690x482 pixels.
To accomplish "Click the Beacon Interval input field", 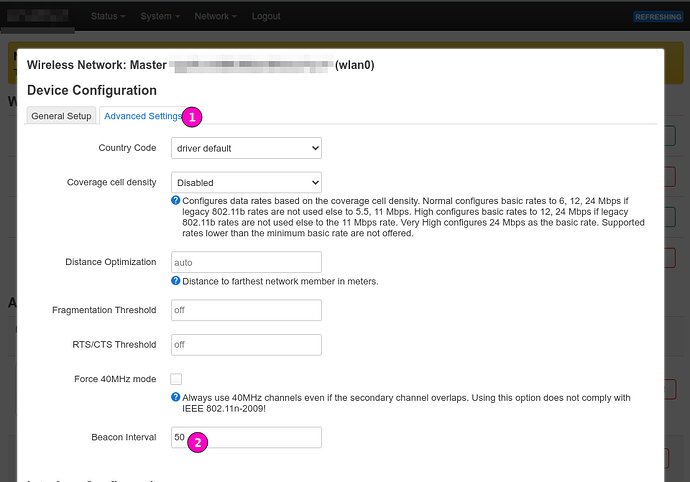I will click(246, 438).
